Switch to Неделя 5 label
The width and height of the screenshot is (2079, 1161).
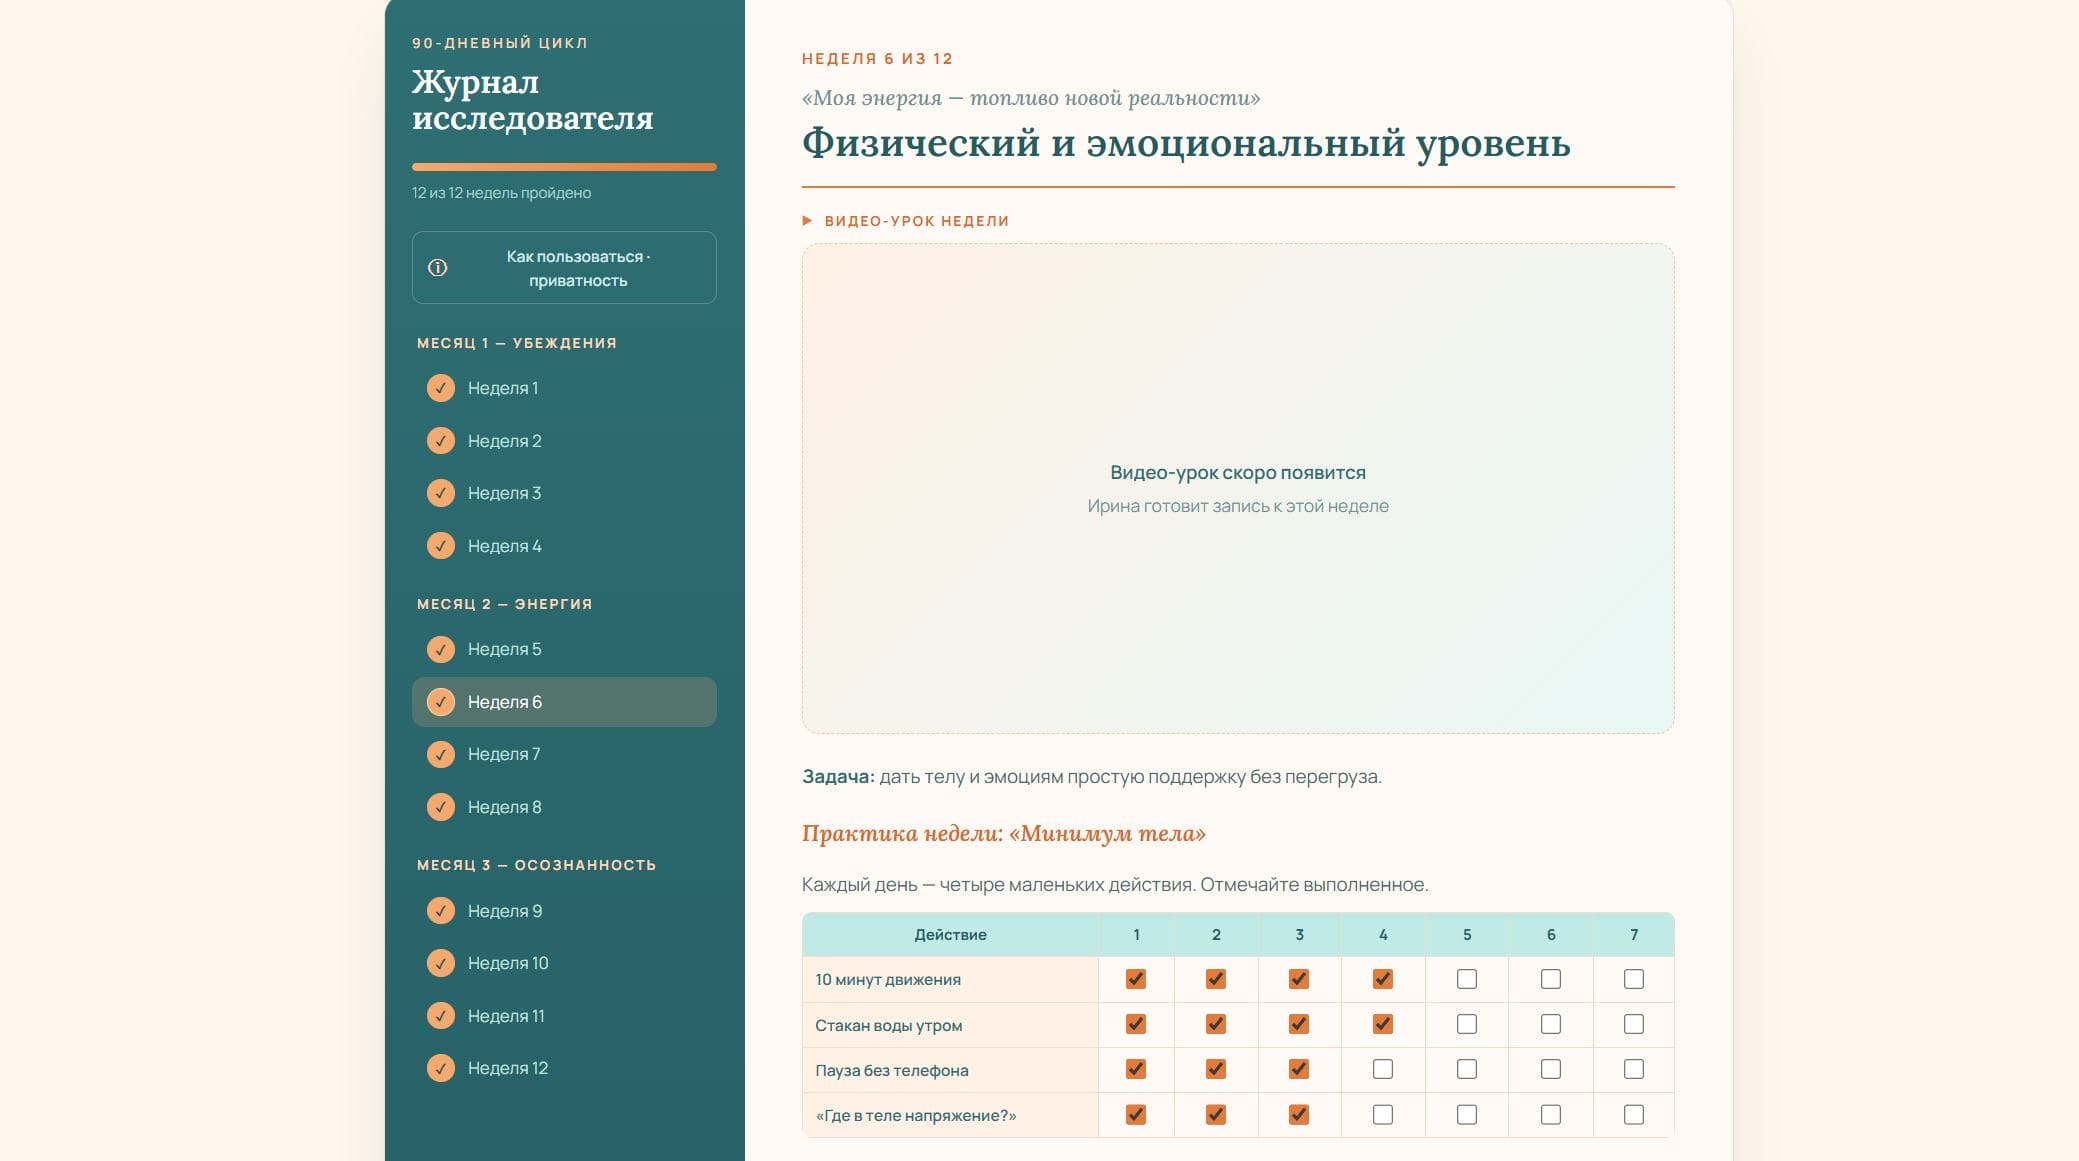coord(505,649)
